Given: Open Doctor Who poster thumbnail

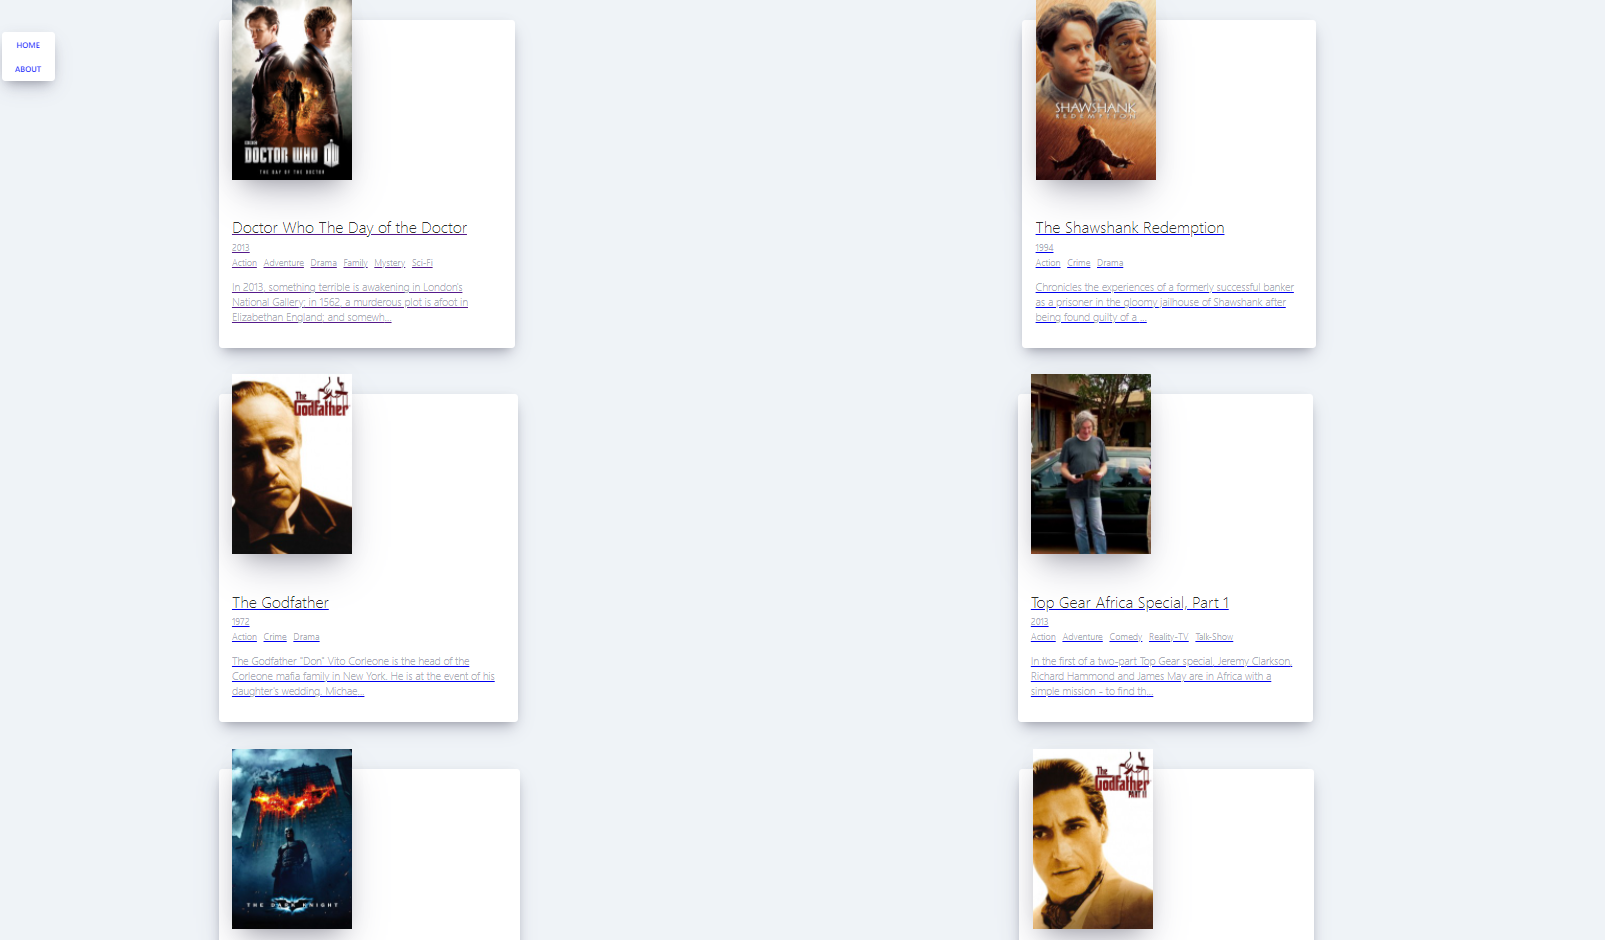Looking at the screenshot, I should tap(292, 90).
